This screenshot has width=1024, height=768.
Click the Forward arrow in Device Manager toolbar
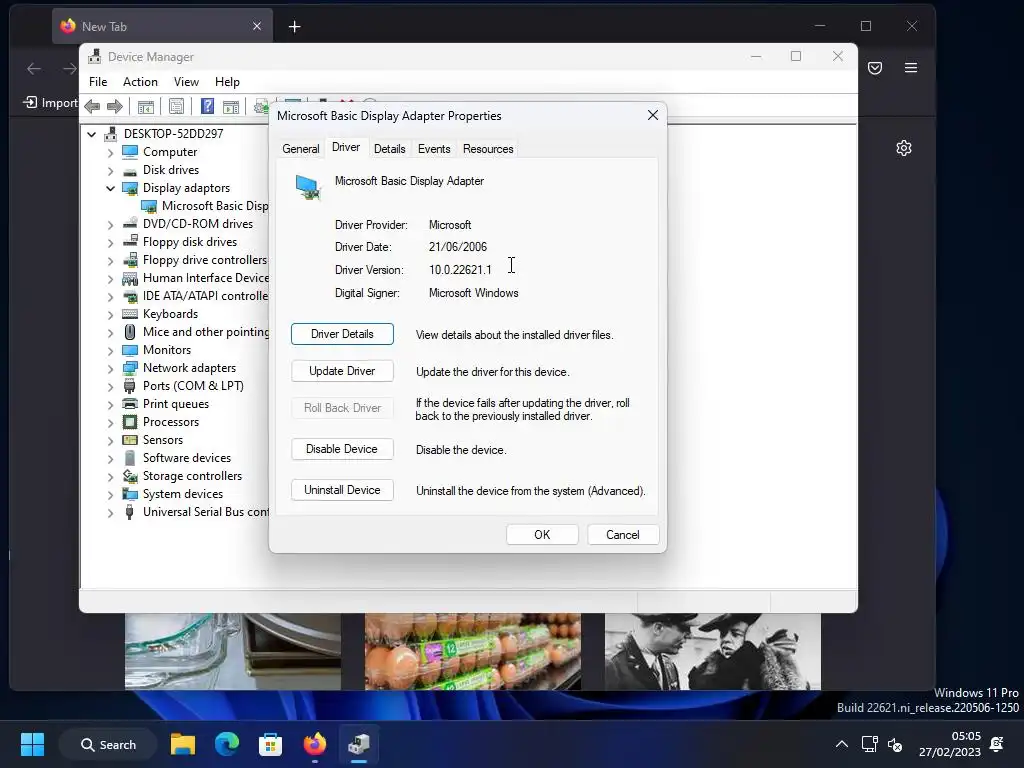[115, 106]
